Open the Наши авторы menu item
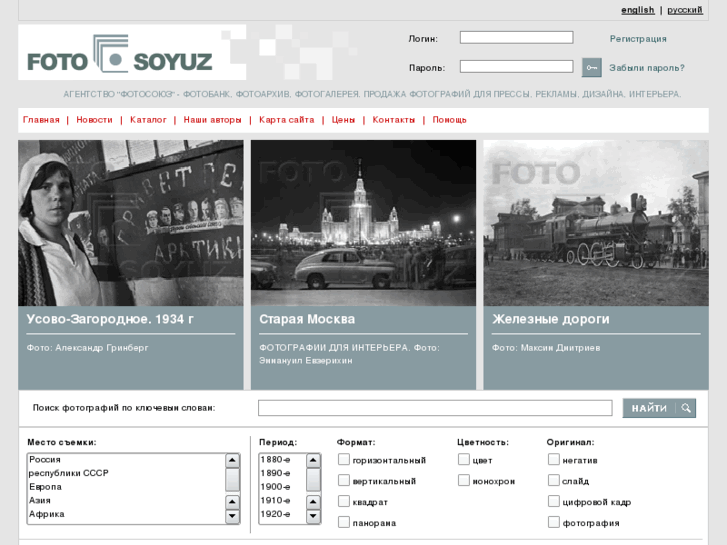727x545 pixels. pyautogui.click(x=212, y=120)
